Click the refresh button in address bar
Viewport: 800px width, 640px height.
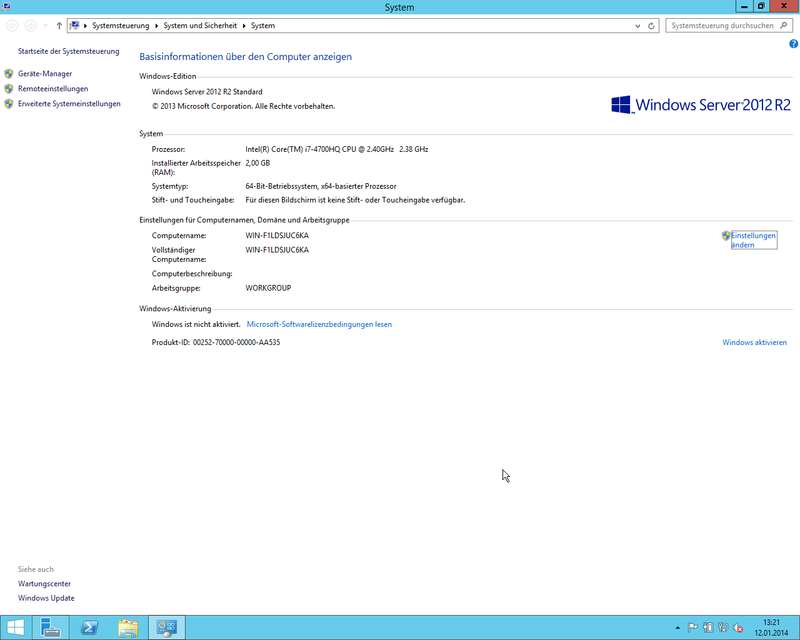point(652,25)
